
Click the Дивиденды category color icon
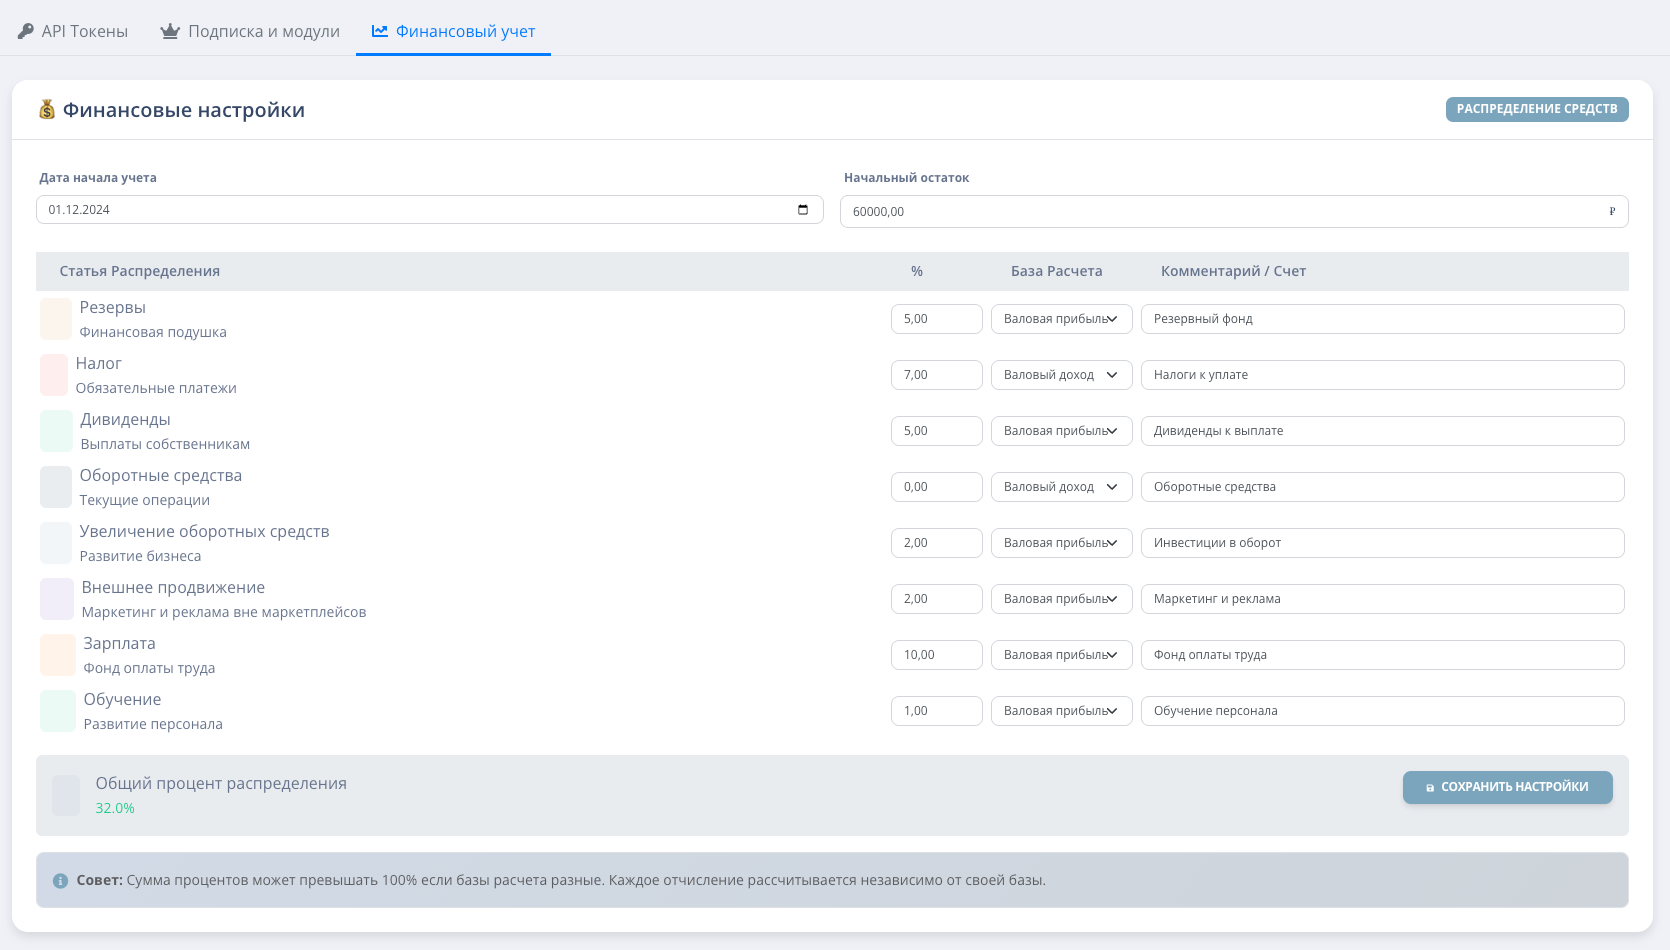click(56, 431)
